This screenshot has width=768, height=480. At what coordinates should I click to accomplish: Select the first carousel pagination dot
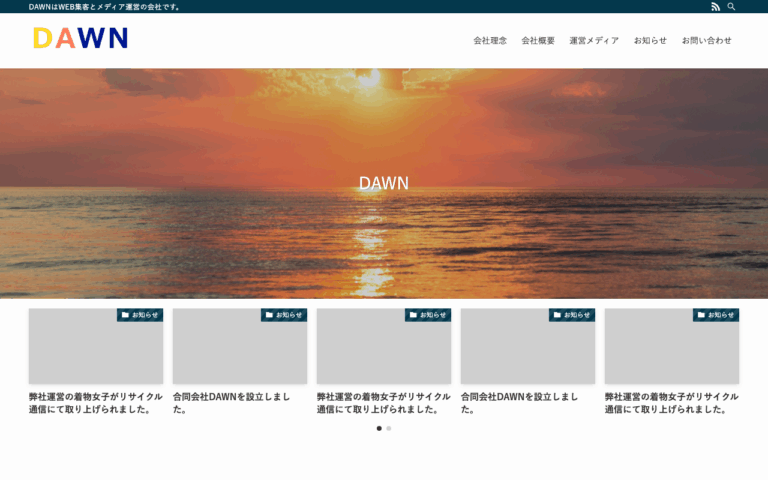tap(379, 429)
